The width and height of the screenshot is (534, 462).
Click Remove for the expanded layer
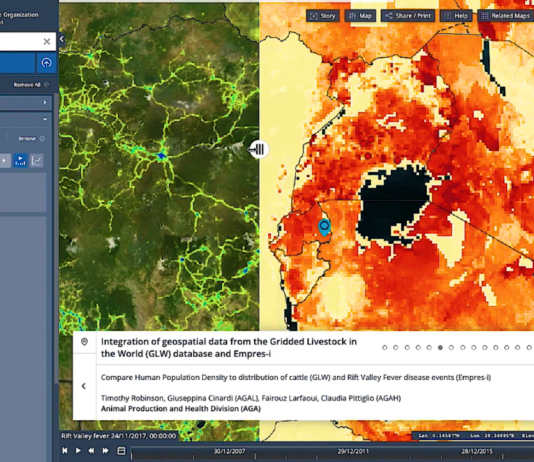point(31,139)
